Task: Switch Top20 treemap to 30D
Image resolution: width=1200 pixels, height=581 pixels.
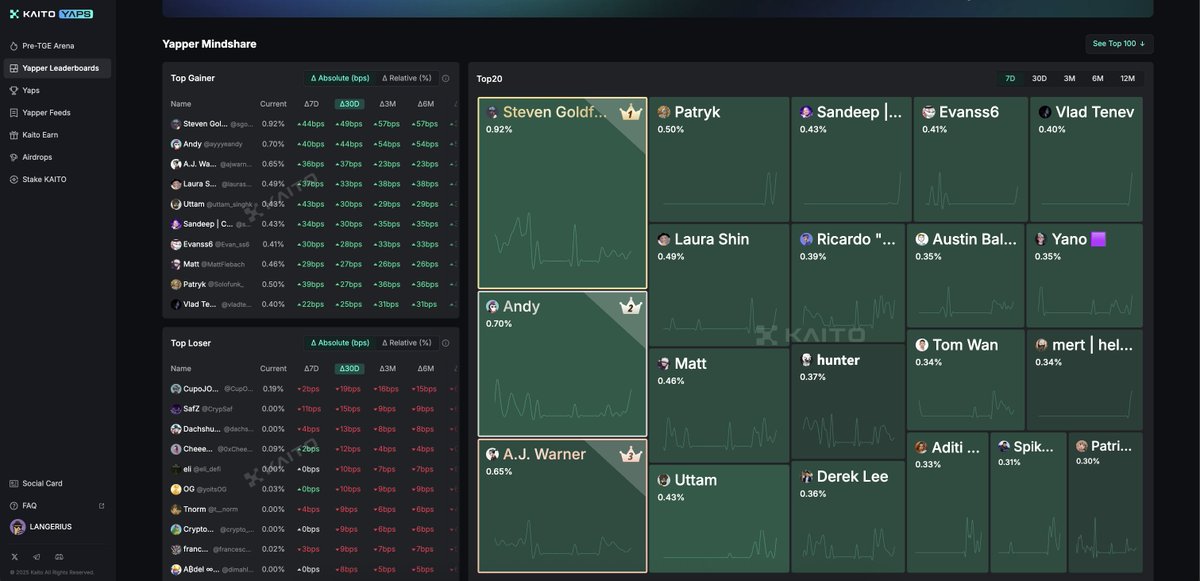Action: [x=1039, y=78]
